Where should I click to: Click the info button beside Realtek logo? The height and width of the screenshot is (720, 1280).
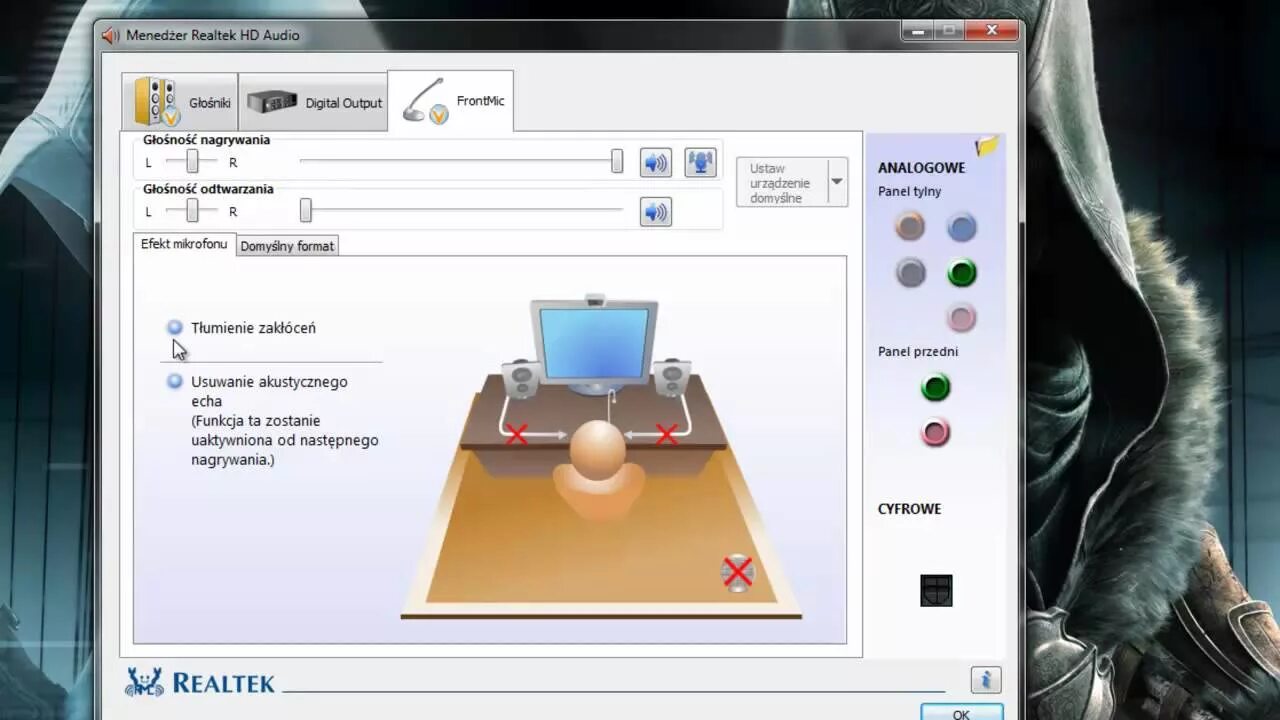click(986, 680)
